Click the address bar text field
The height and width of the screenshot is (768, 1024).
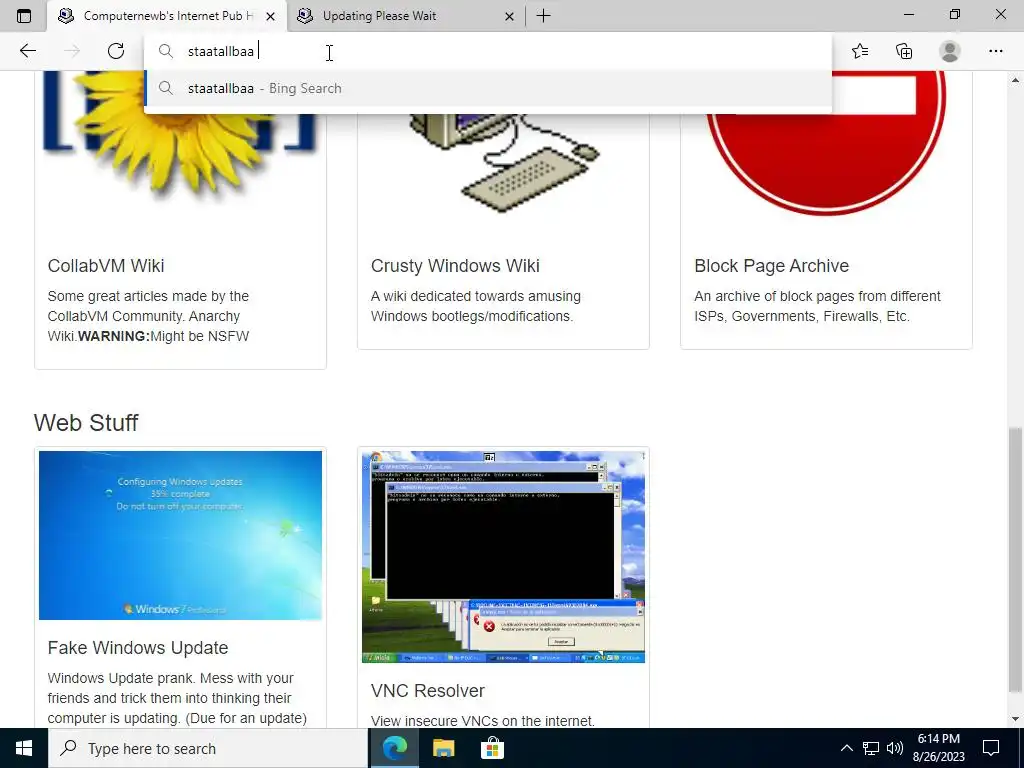point(488,51)
